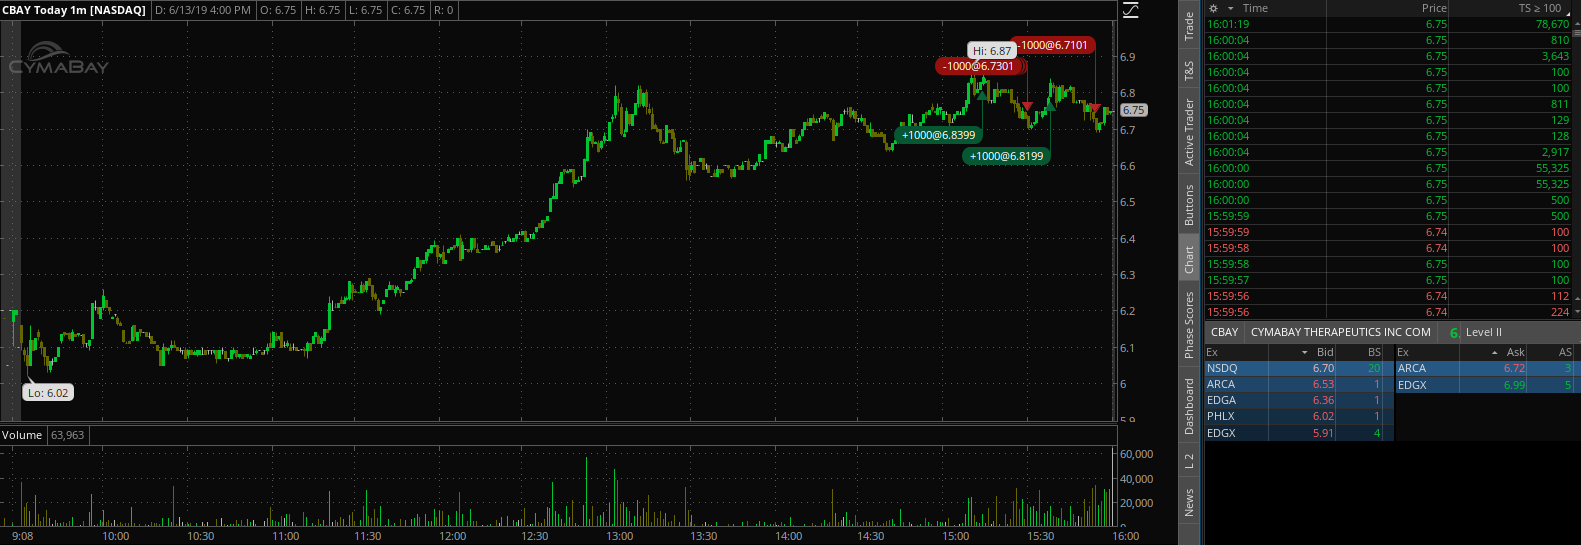Viewport: 1581px width, 545px height.
Task: Click the 15:59:56 trade with size 224
Action: tap(1388, 312)
